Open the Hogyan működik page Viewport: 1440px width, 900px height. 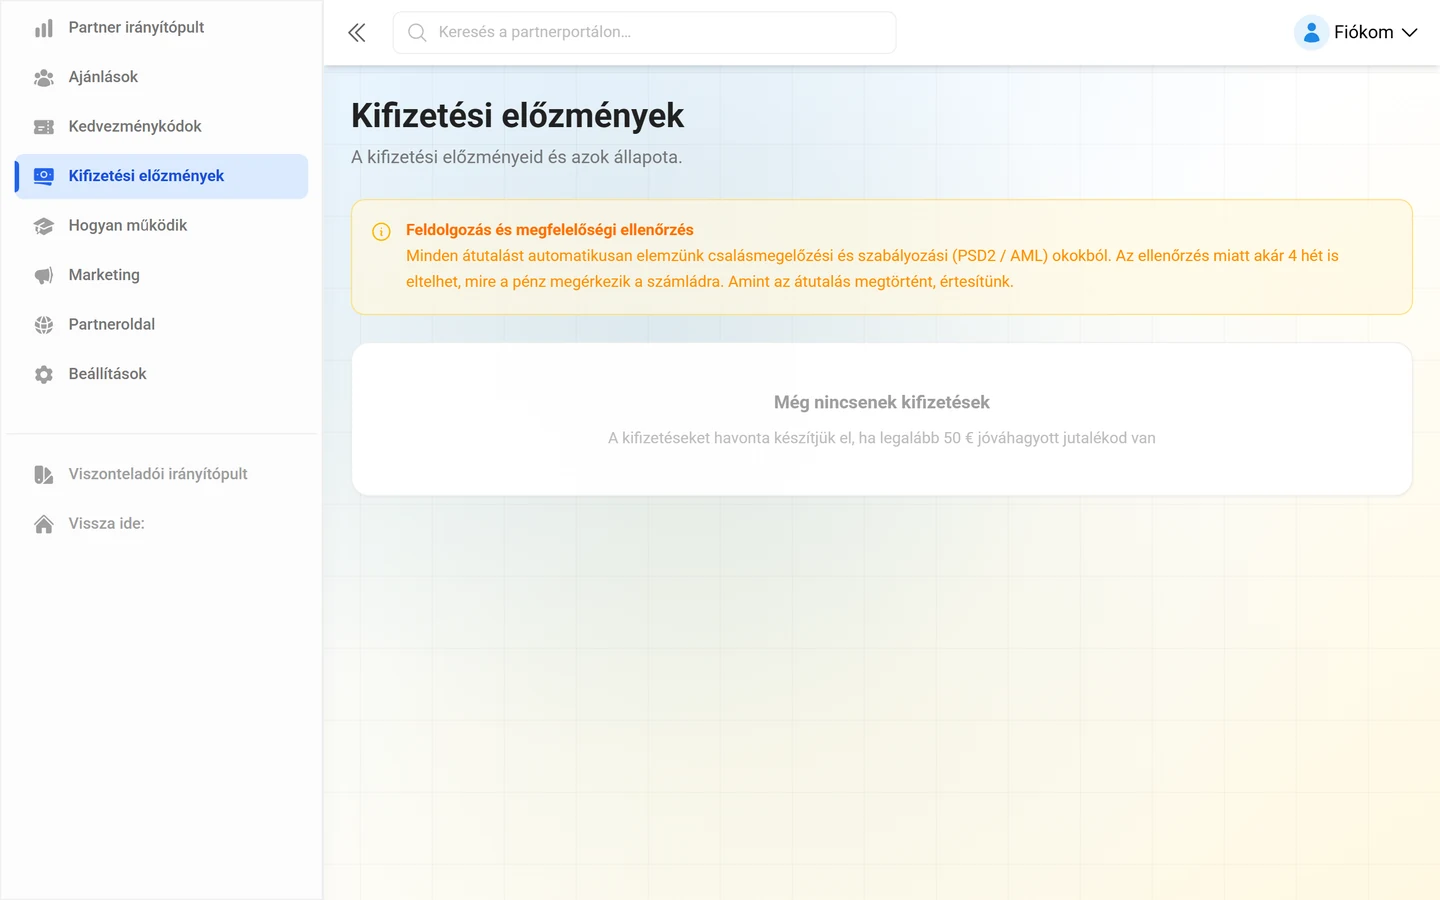(161, 225)
